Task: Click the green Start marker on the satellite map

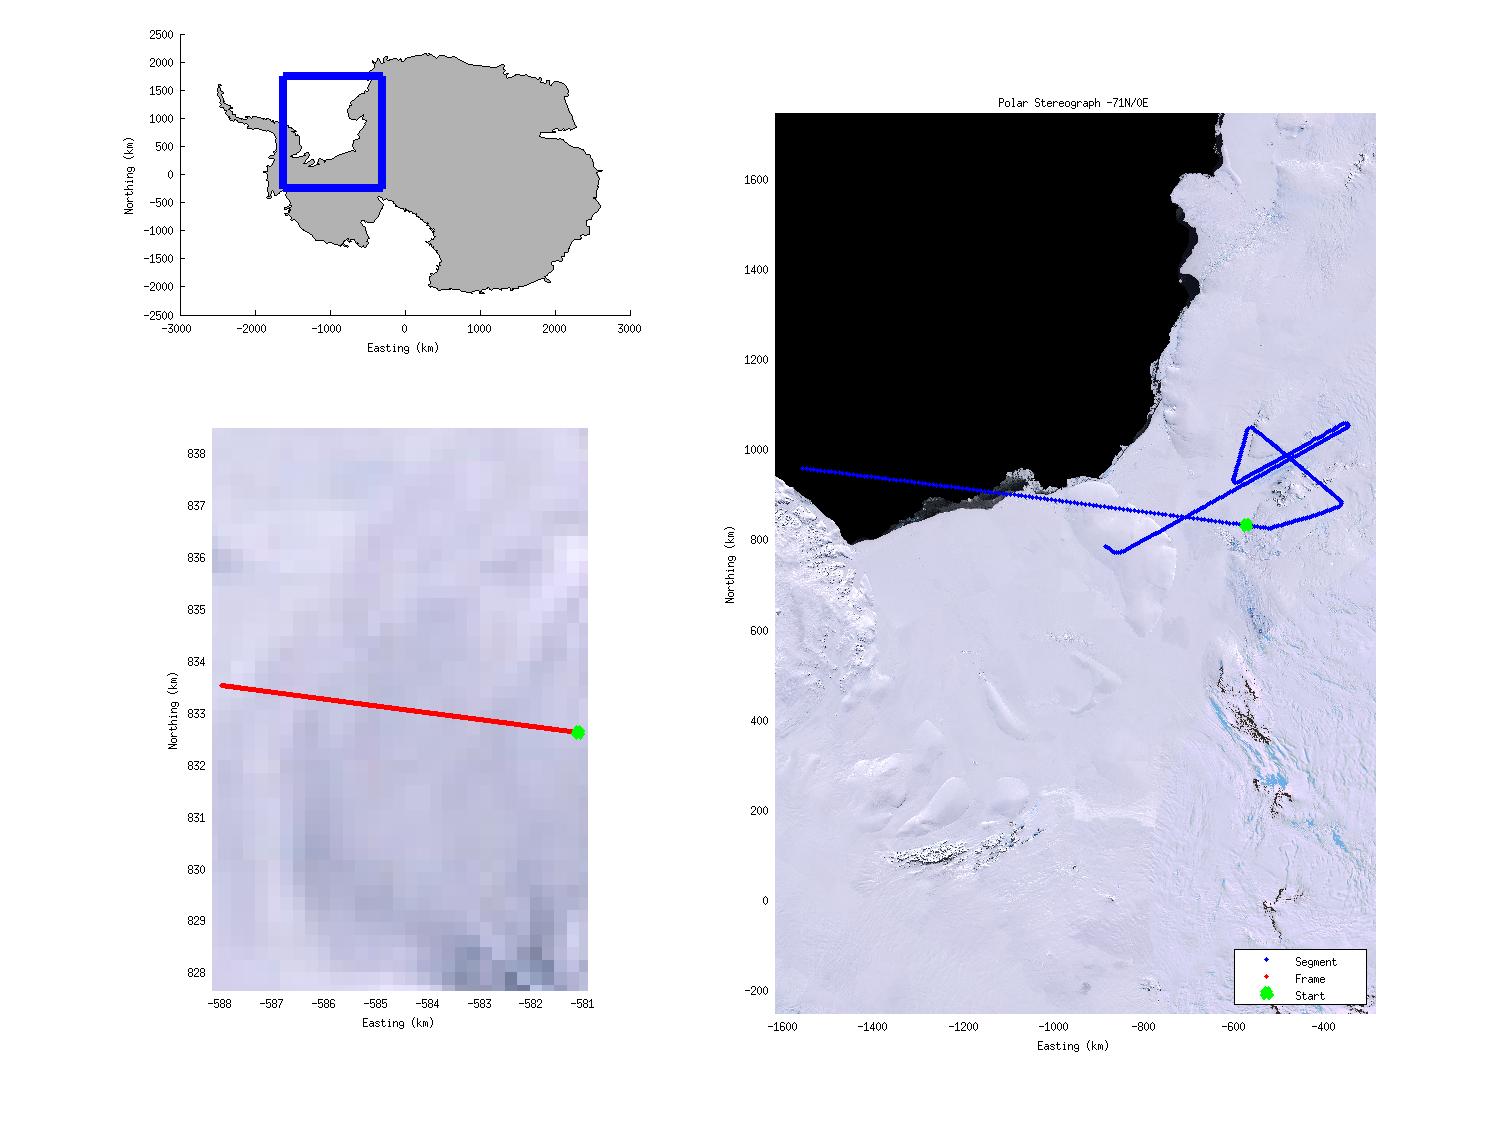Action: pos(1246,525)
